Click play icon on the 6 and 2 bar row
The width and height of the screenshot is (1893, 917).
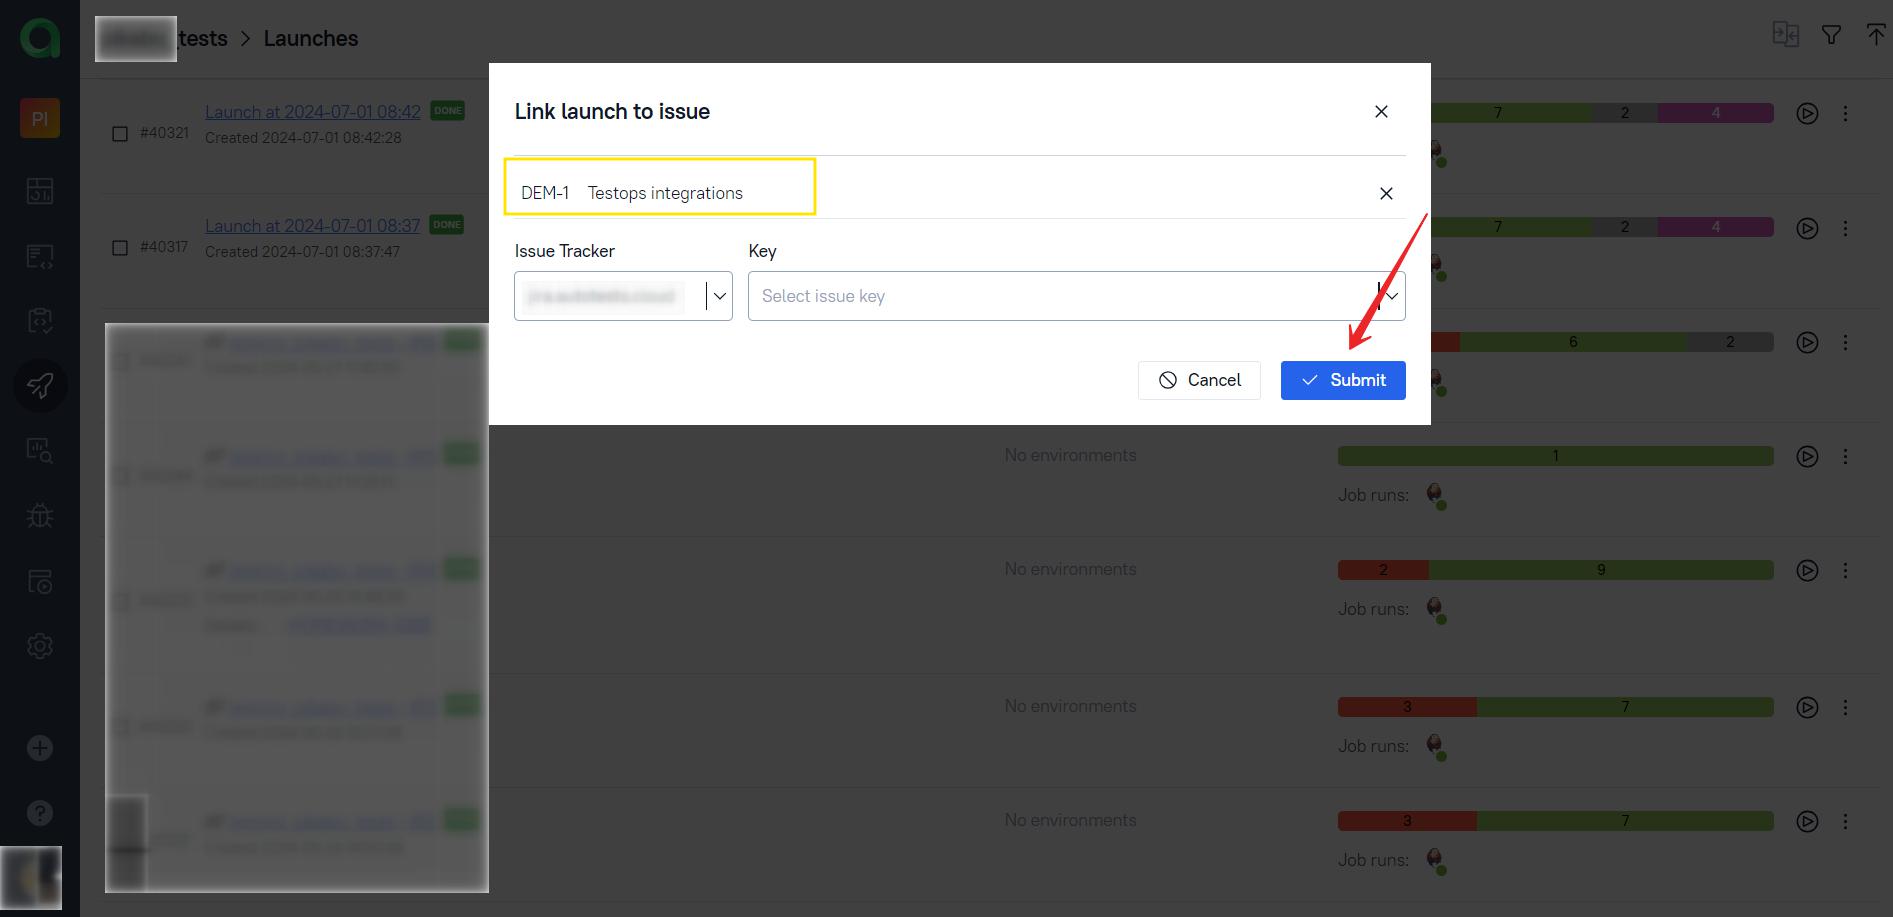tap(1807, 342)
